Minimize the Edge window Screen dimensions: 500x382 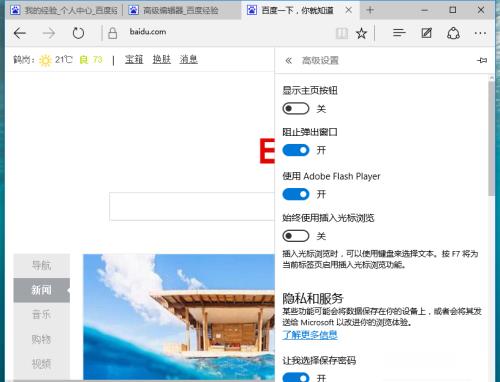coord(424,10)
